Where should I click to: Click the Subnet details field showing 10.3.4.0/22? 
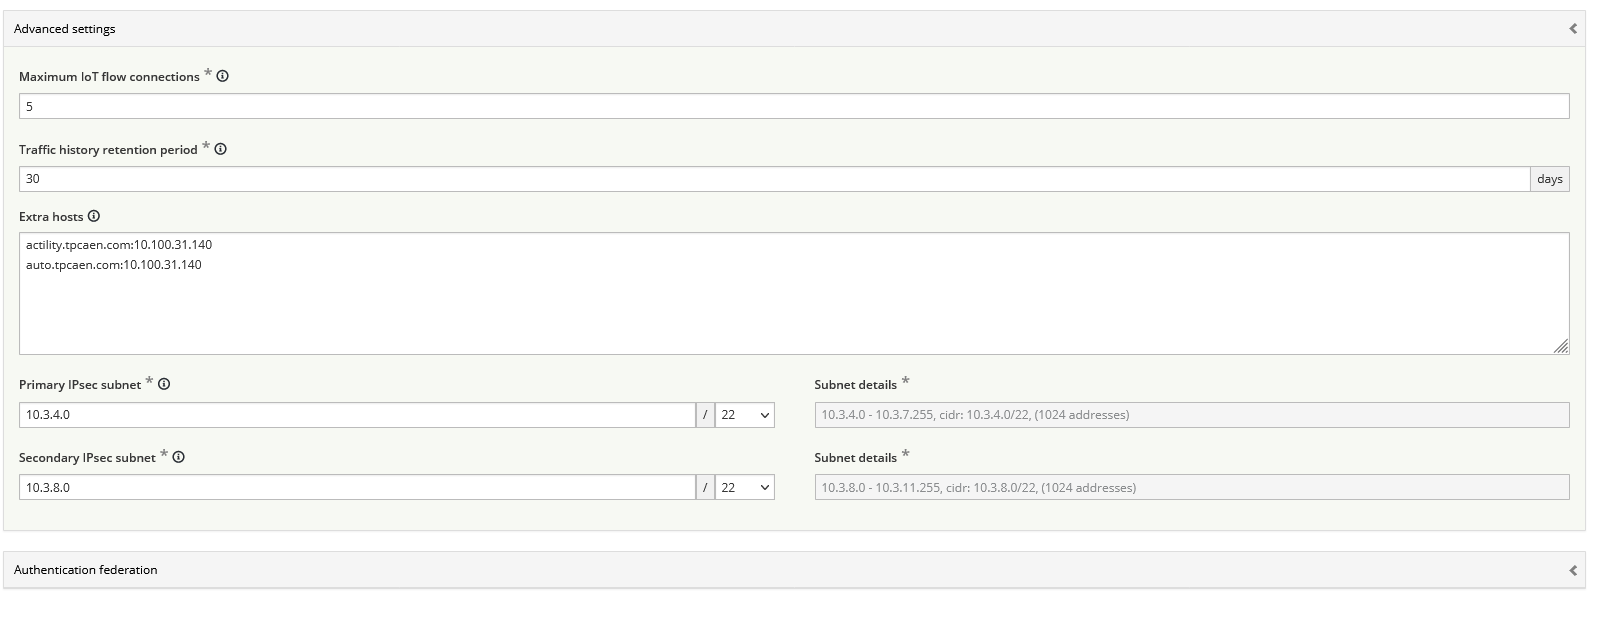[x=1191, y=415]
